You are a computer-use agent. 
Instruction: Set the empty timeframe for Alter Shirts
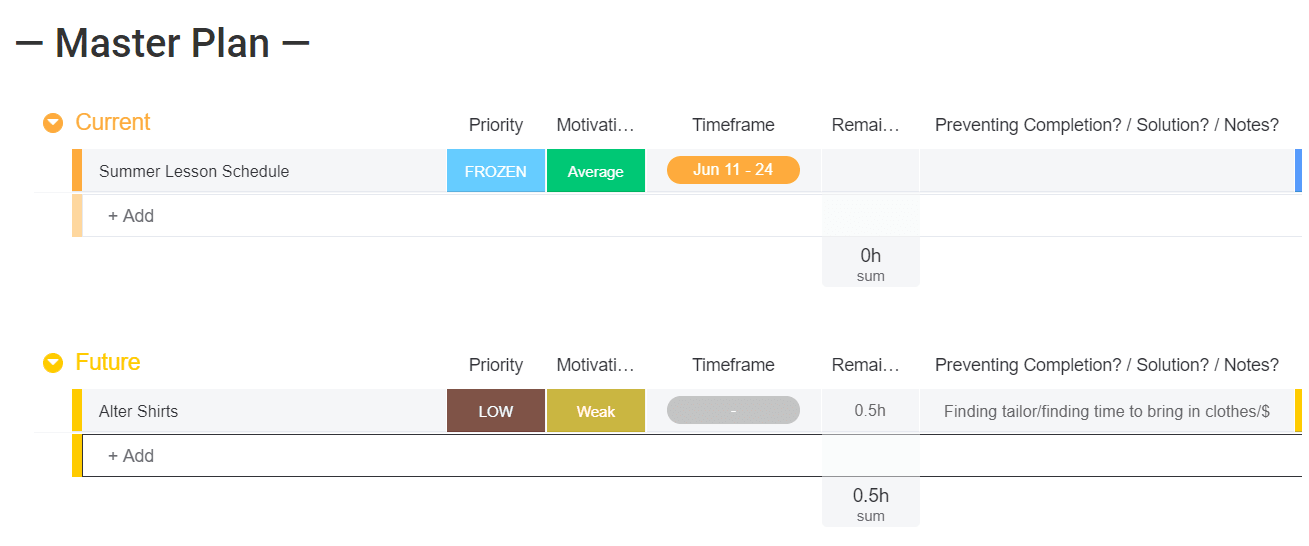point(733,410)
